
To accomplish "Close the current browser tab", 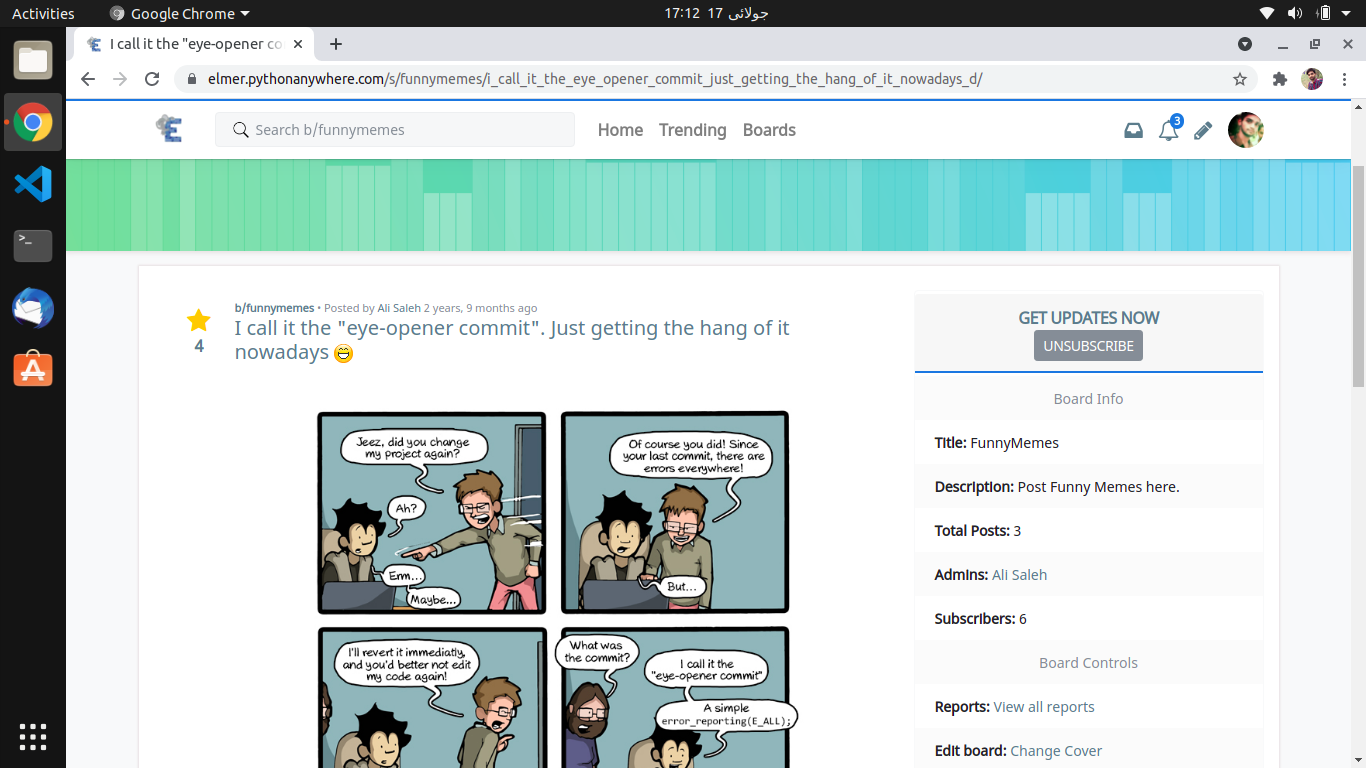I will (x=297, y=44).
